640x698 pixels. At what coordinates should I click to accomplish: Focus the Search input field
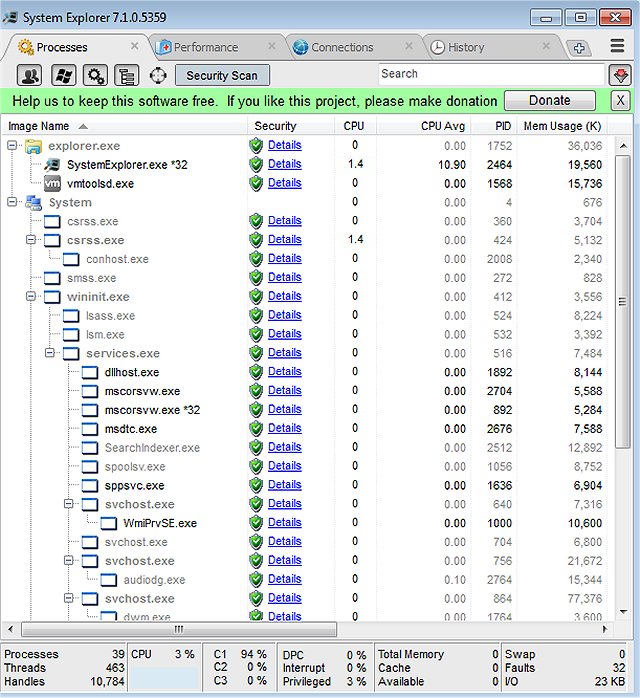click(491, 74)
